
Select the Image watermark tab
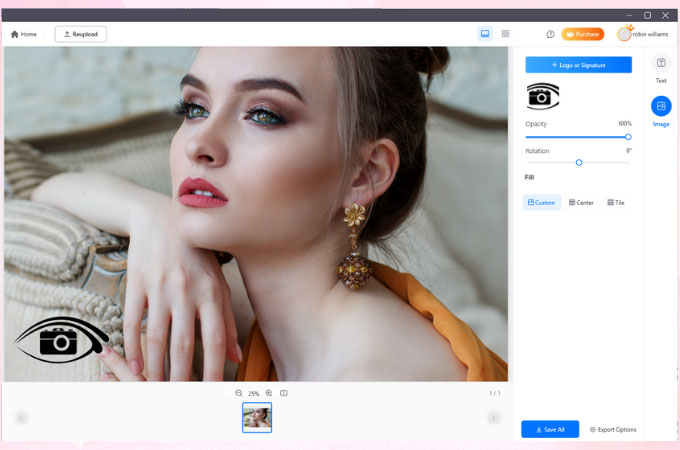(661, 110)
